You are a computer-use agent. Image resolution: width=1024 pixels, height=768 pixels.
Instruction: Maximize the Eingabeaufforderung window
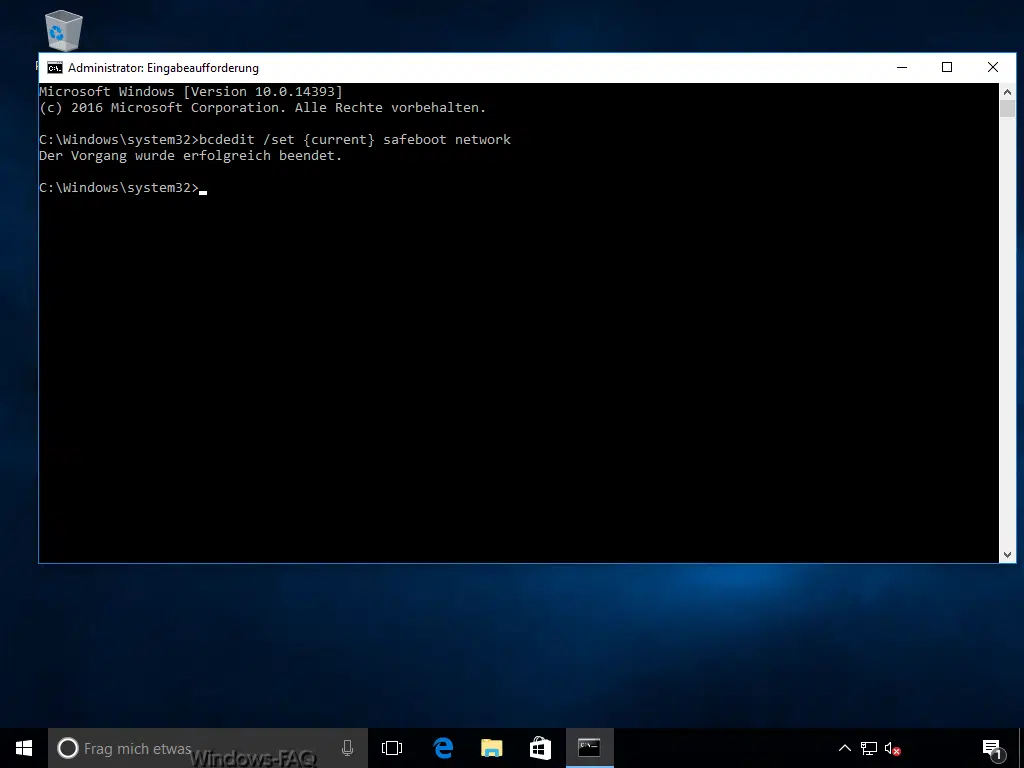point(947,68)
